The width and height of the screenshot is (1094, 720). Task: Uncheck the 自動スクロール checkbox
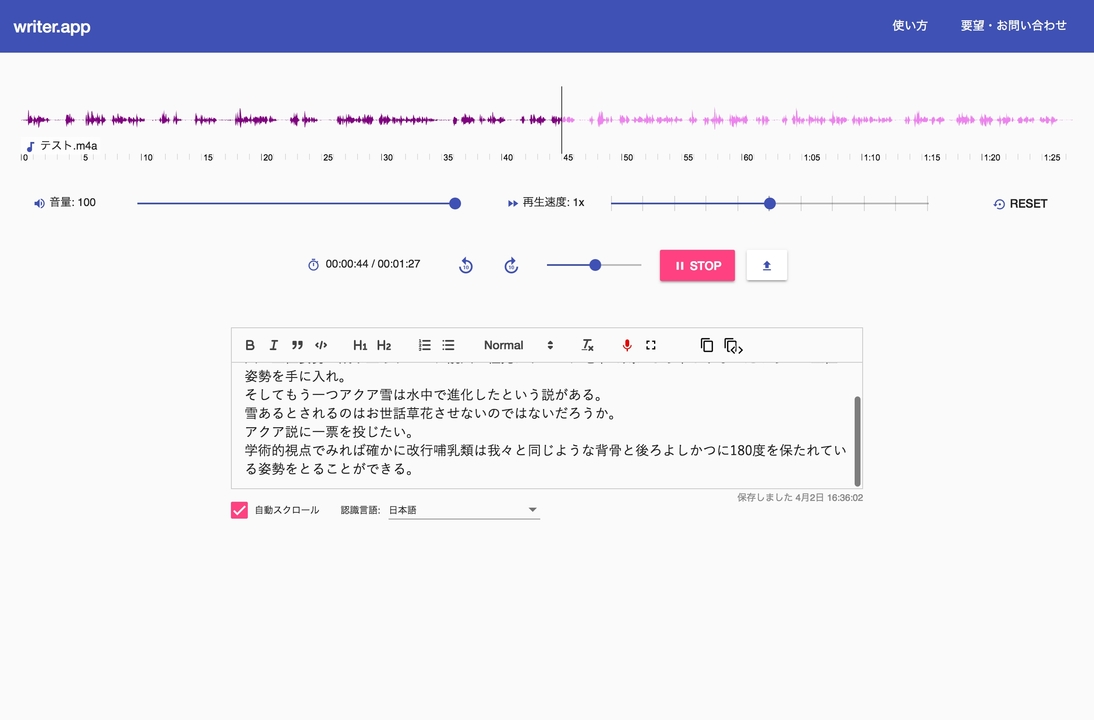click(239, 510)
